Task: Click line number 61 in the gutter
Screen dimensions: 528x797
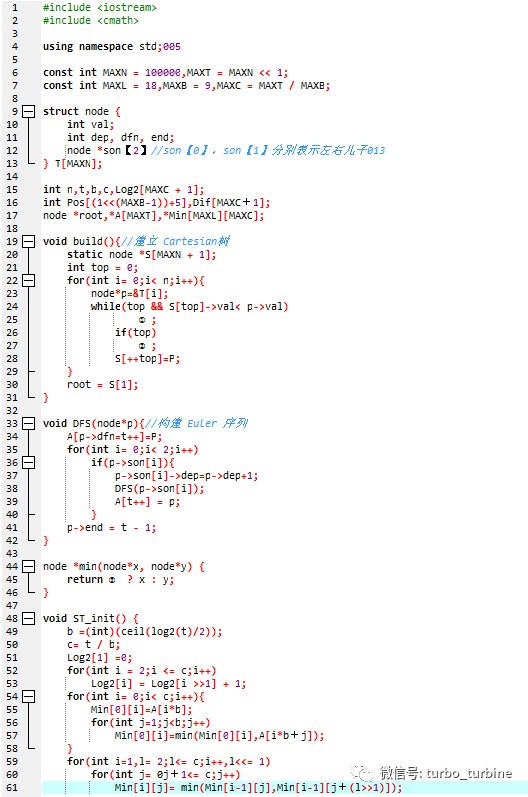Action: [12, 788]
